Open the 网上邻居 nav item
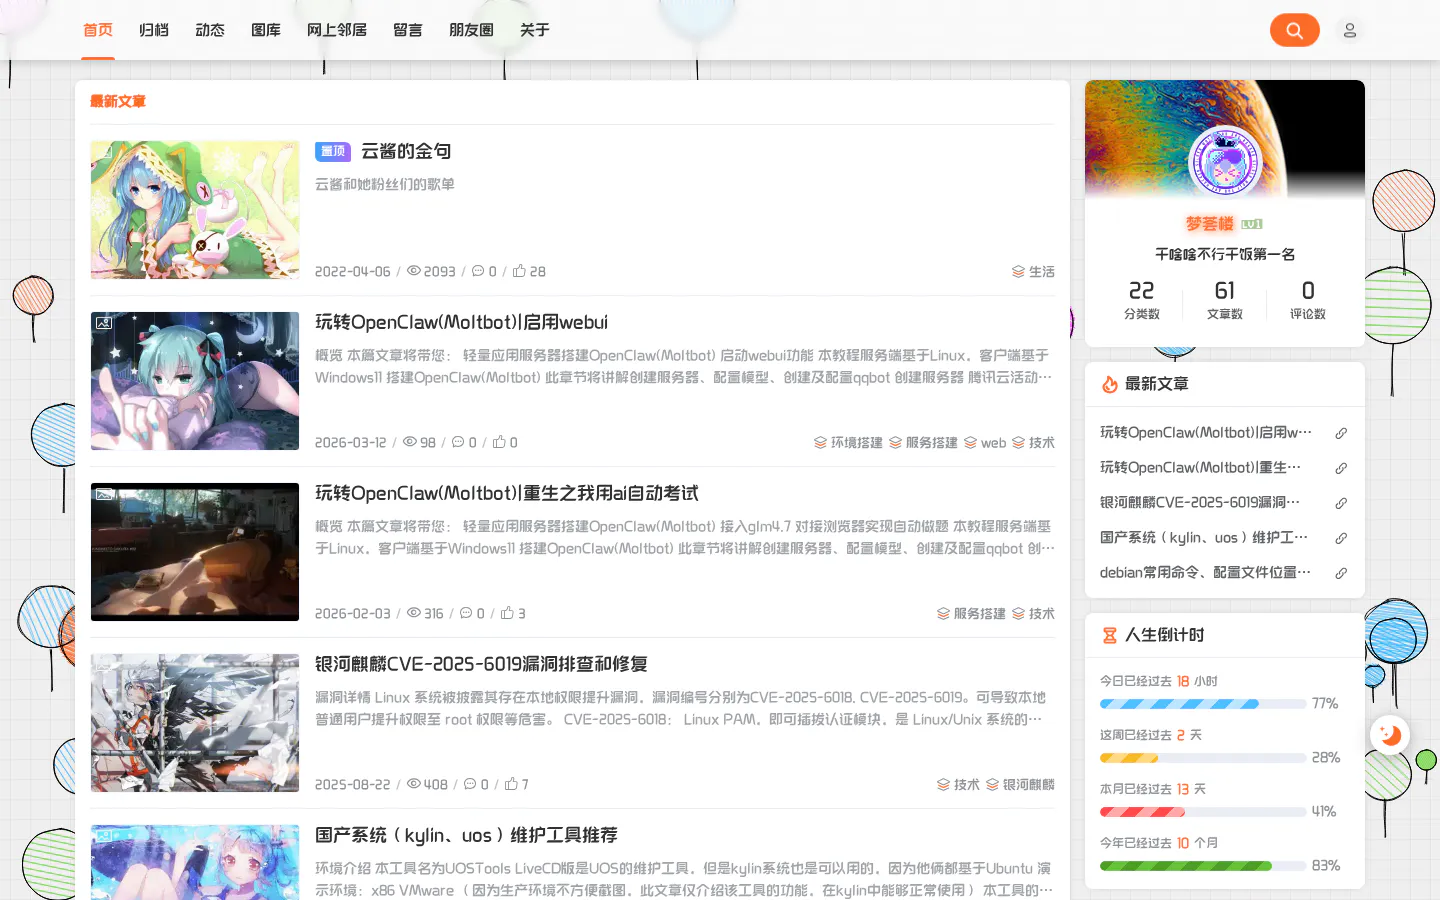 (x=337, y=30)
